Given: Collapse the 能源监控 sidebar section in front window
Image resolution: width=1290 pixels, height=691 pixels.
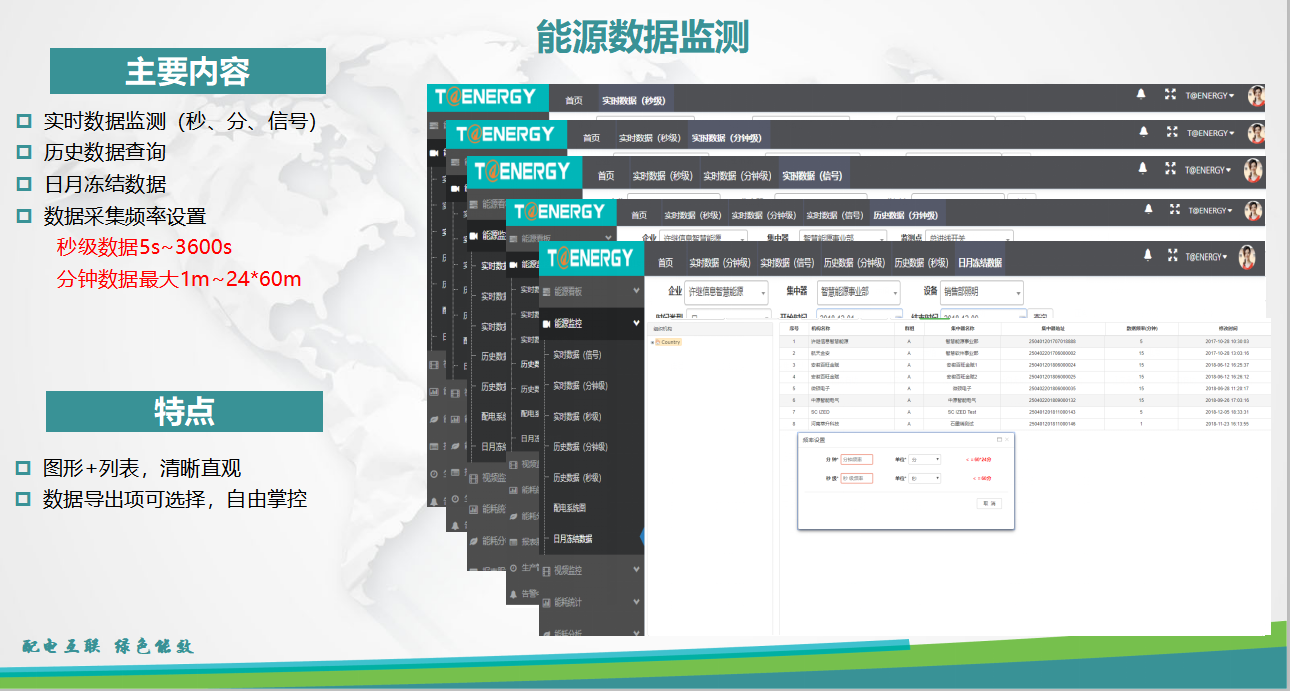Looking at the screenshot, I should (636, 323).
